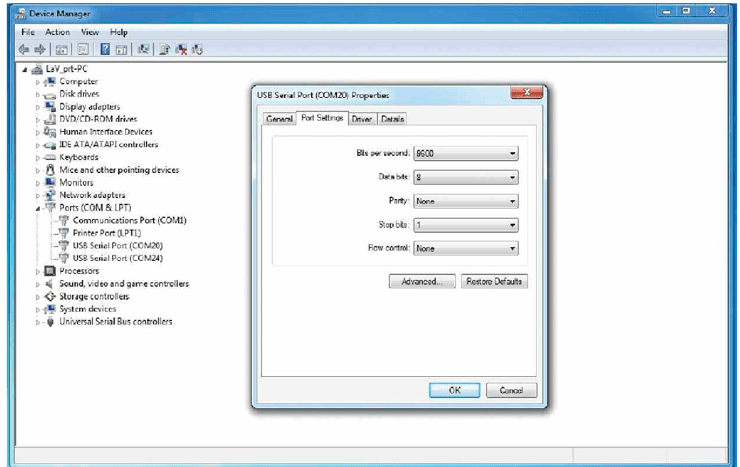The image size is (740, 467).
Task: Collapse the Ports (COM & LPT) node
Action: [38, 208]
